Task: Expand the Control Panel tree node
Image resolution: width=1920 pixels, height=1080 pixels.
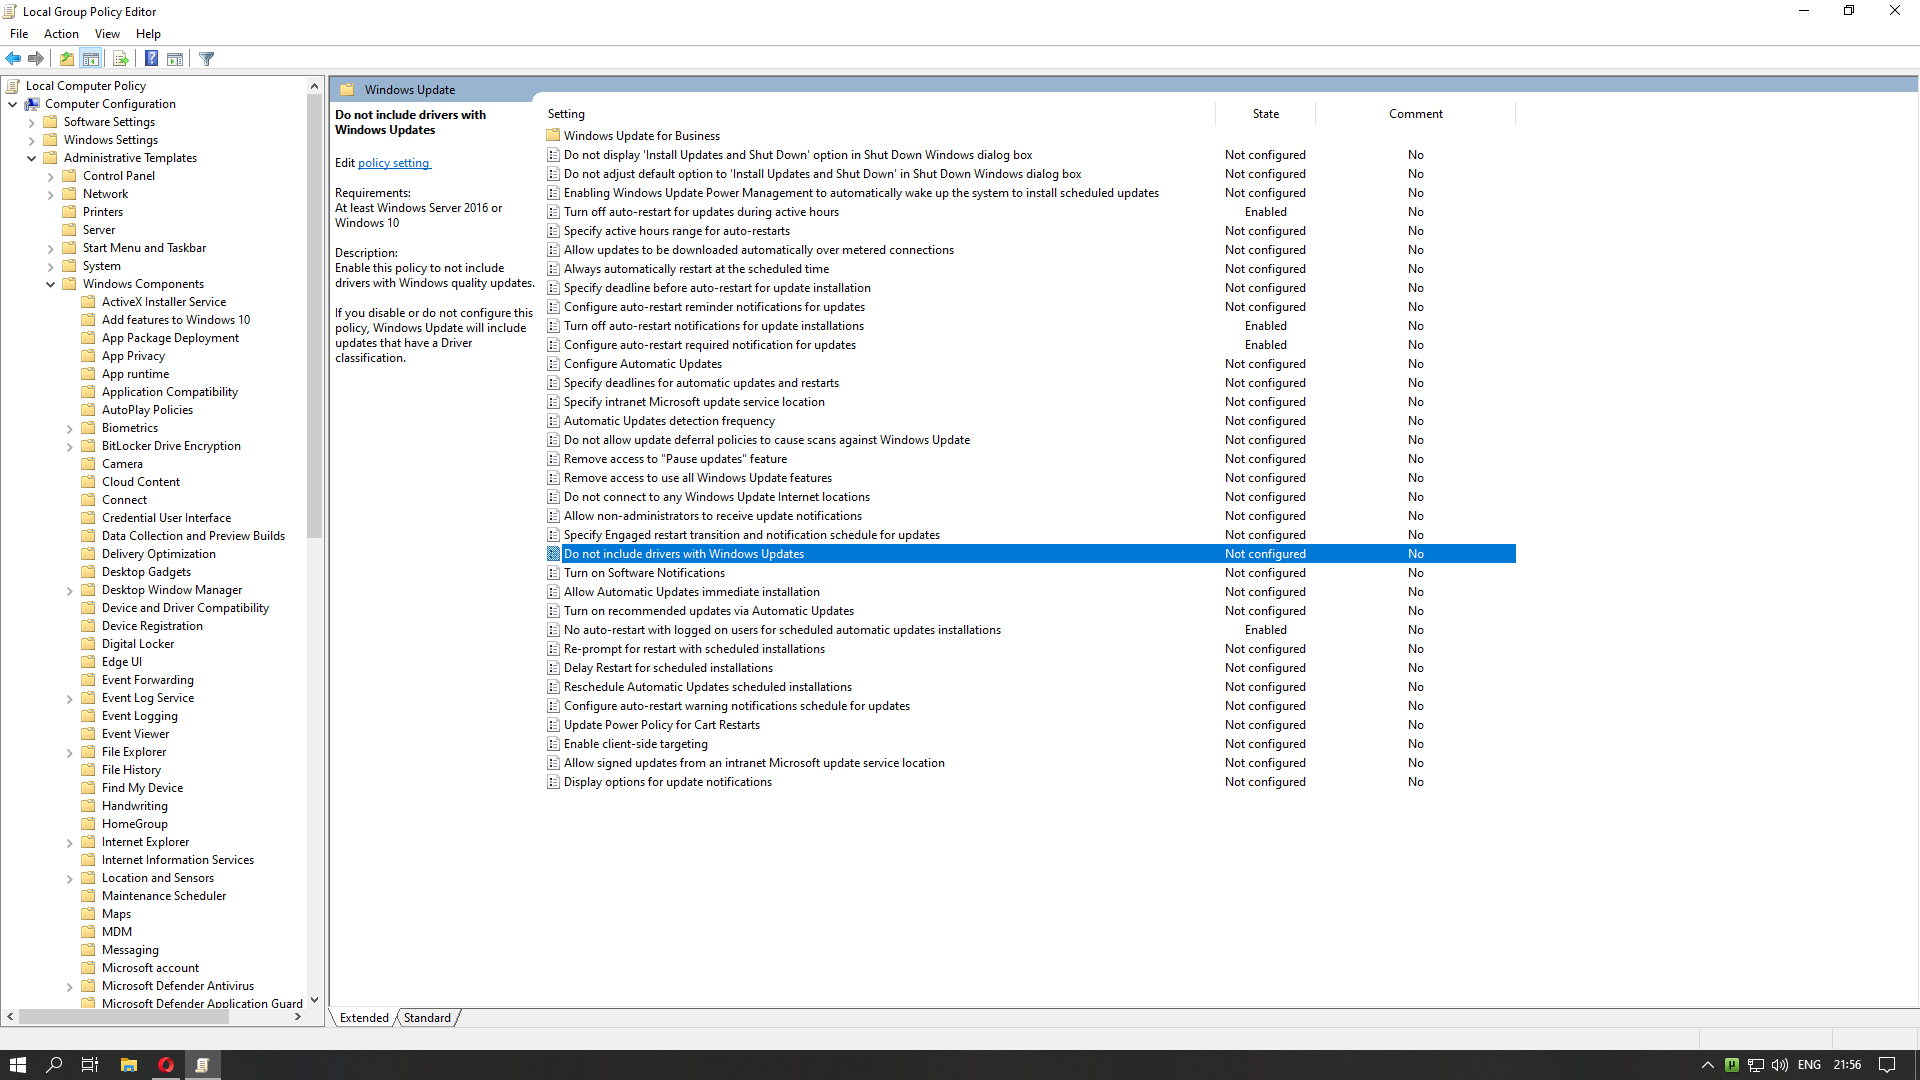Action: coord(51,176)
